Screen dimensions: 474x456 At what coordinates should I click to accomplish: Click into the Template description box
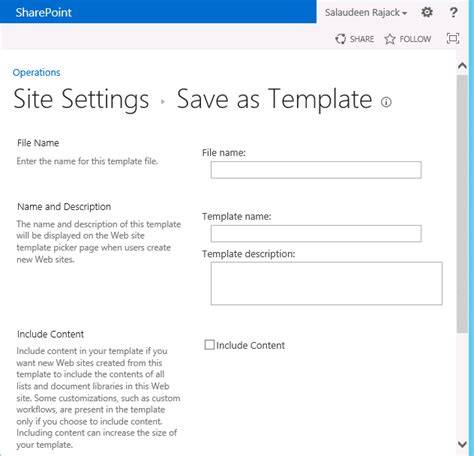coord(327,283)
